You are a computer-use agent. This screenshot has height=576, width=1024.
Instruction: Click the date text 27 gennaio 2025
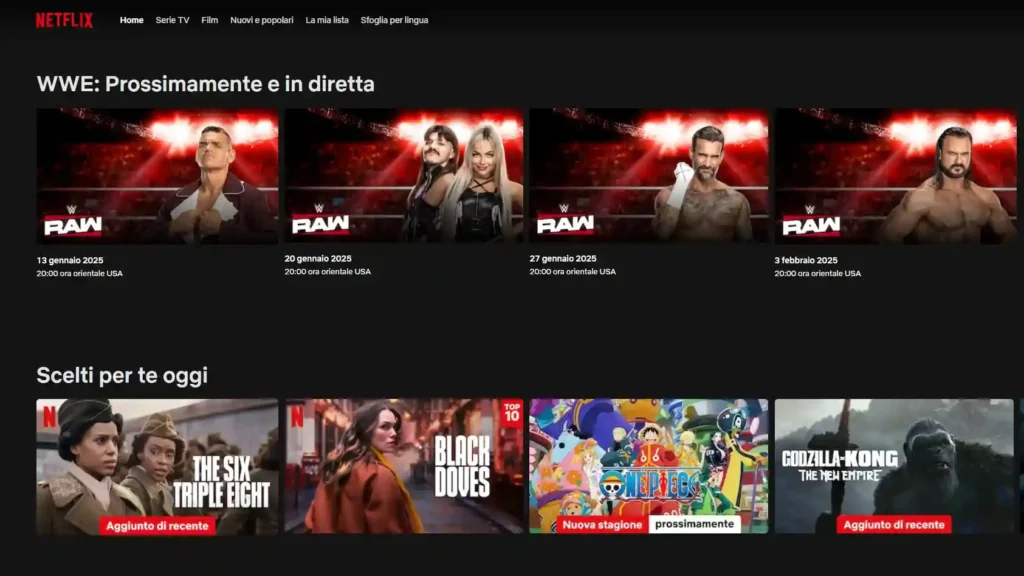[563, 259]
